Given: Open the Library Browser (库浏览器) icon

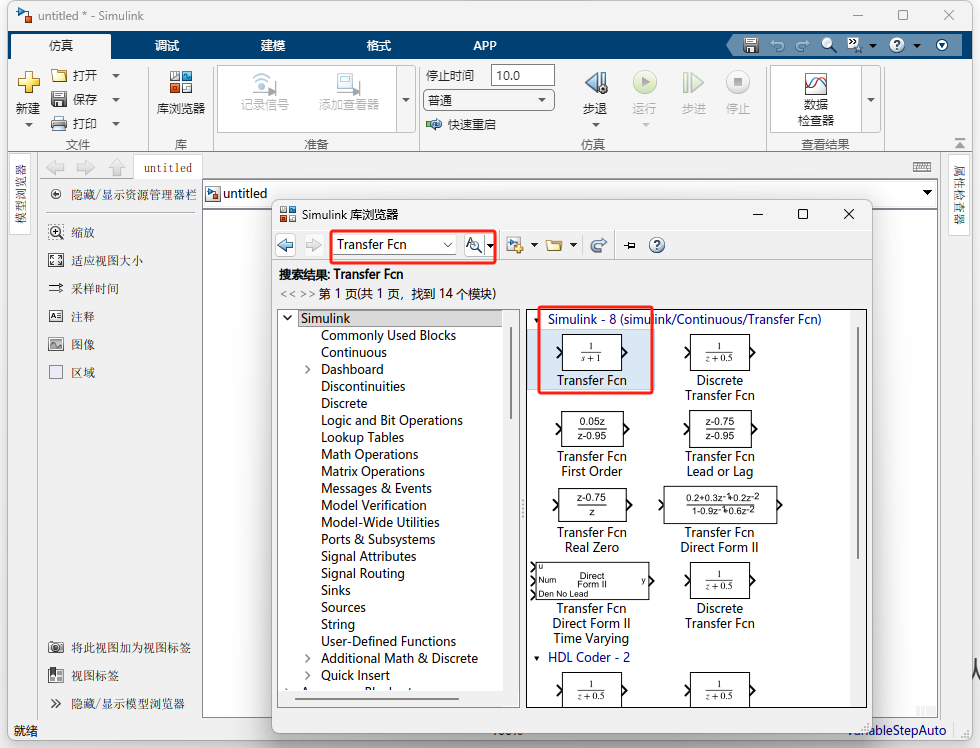Looking at the screenshot, I should pyautogui.click(x=181, y=82).
